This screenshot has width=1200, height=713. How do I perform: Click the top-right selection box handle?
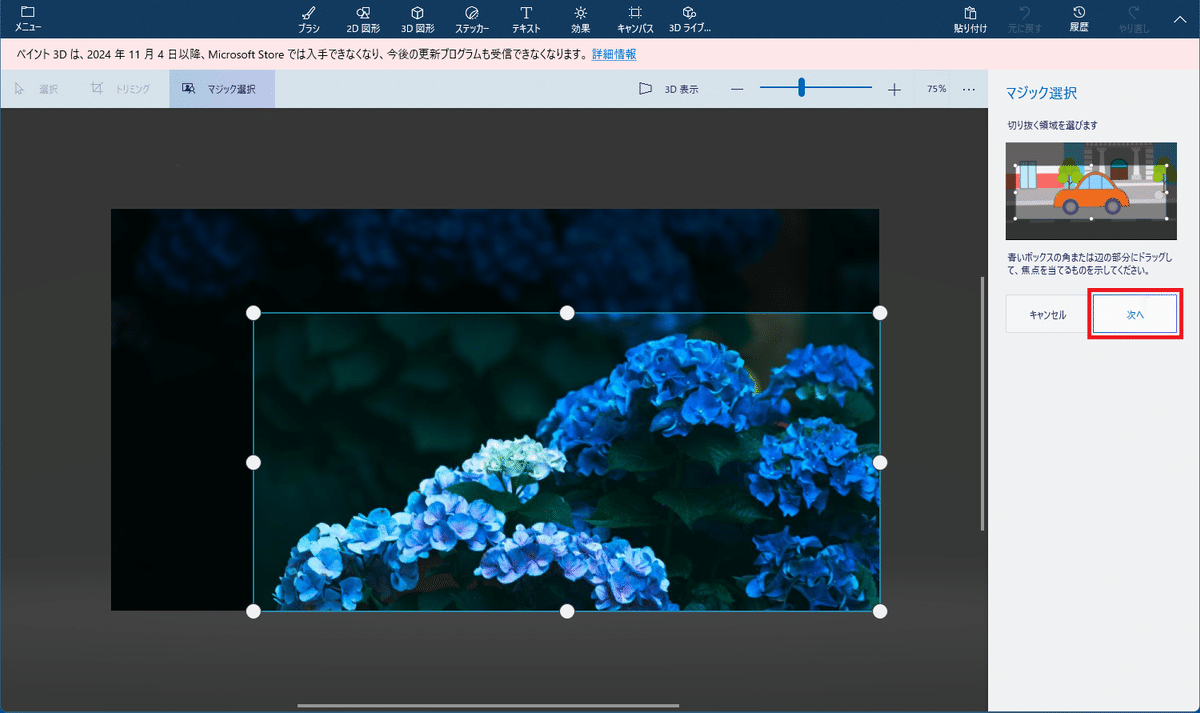[880, 313]
